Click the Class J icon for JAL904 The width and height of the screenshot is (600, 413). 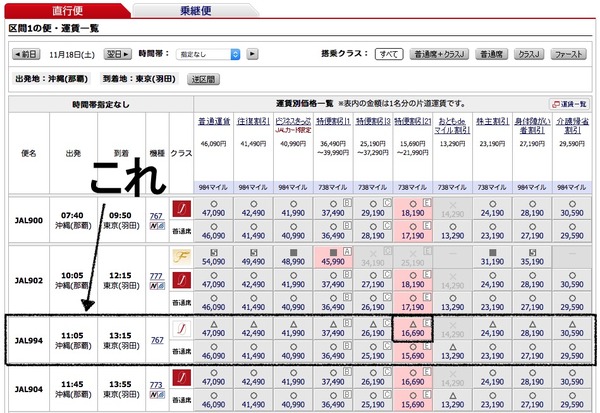(x=182, y=377)
